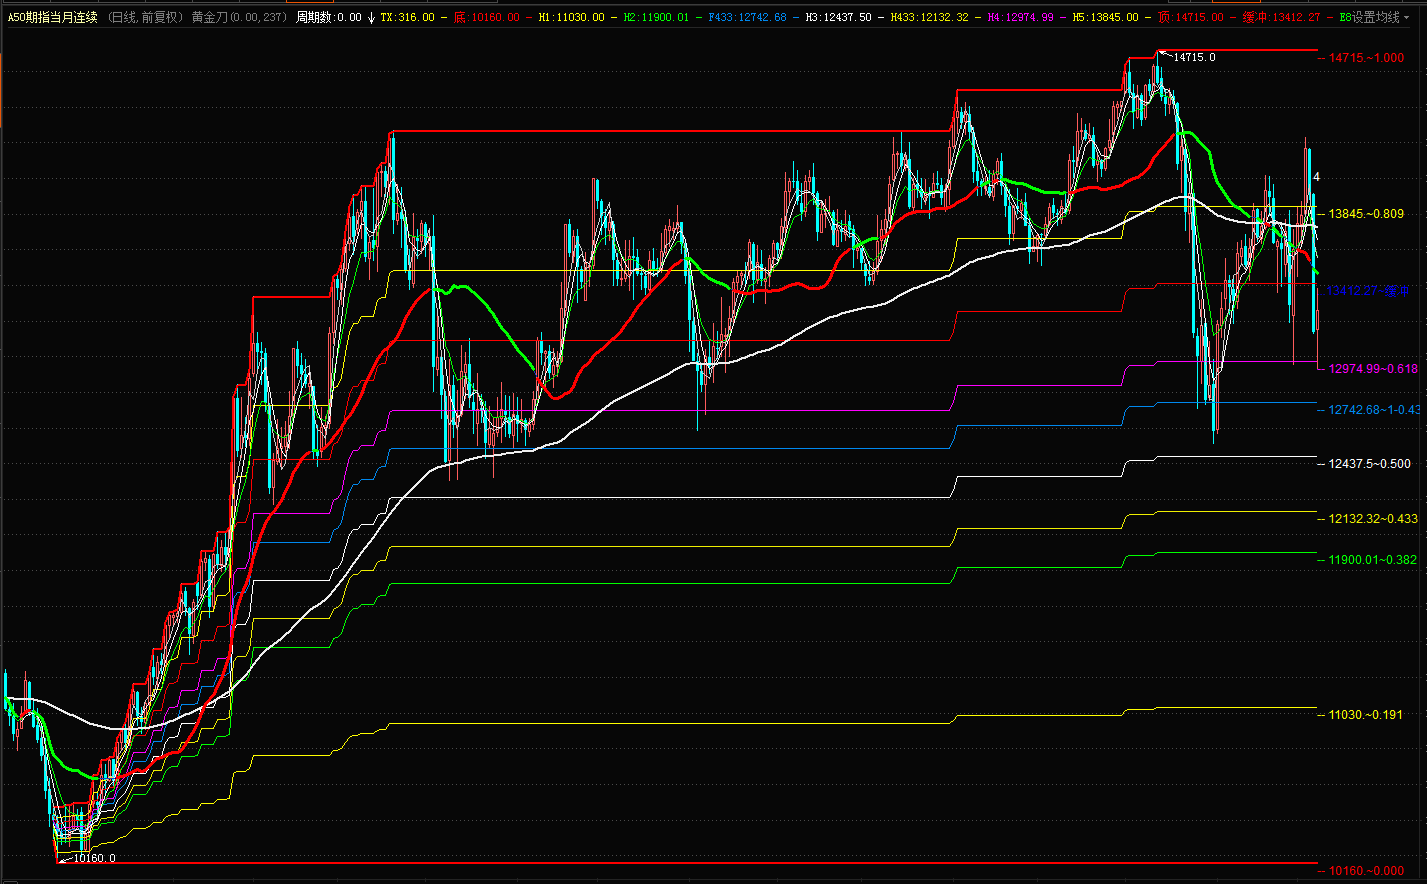
Task: Click the F433:12742.68 header value
Action: (x=747, y=17)
